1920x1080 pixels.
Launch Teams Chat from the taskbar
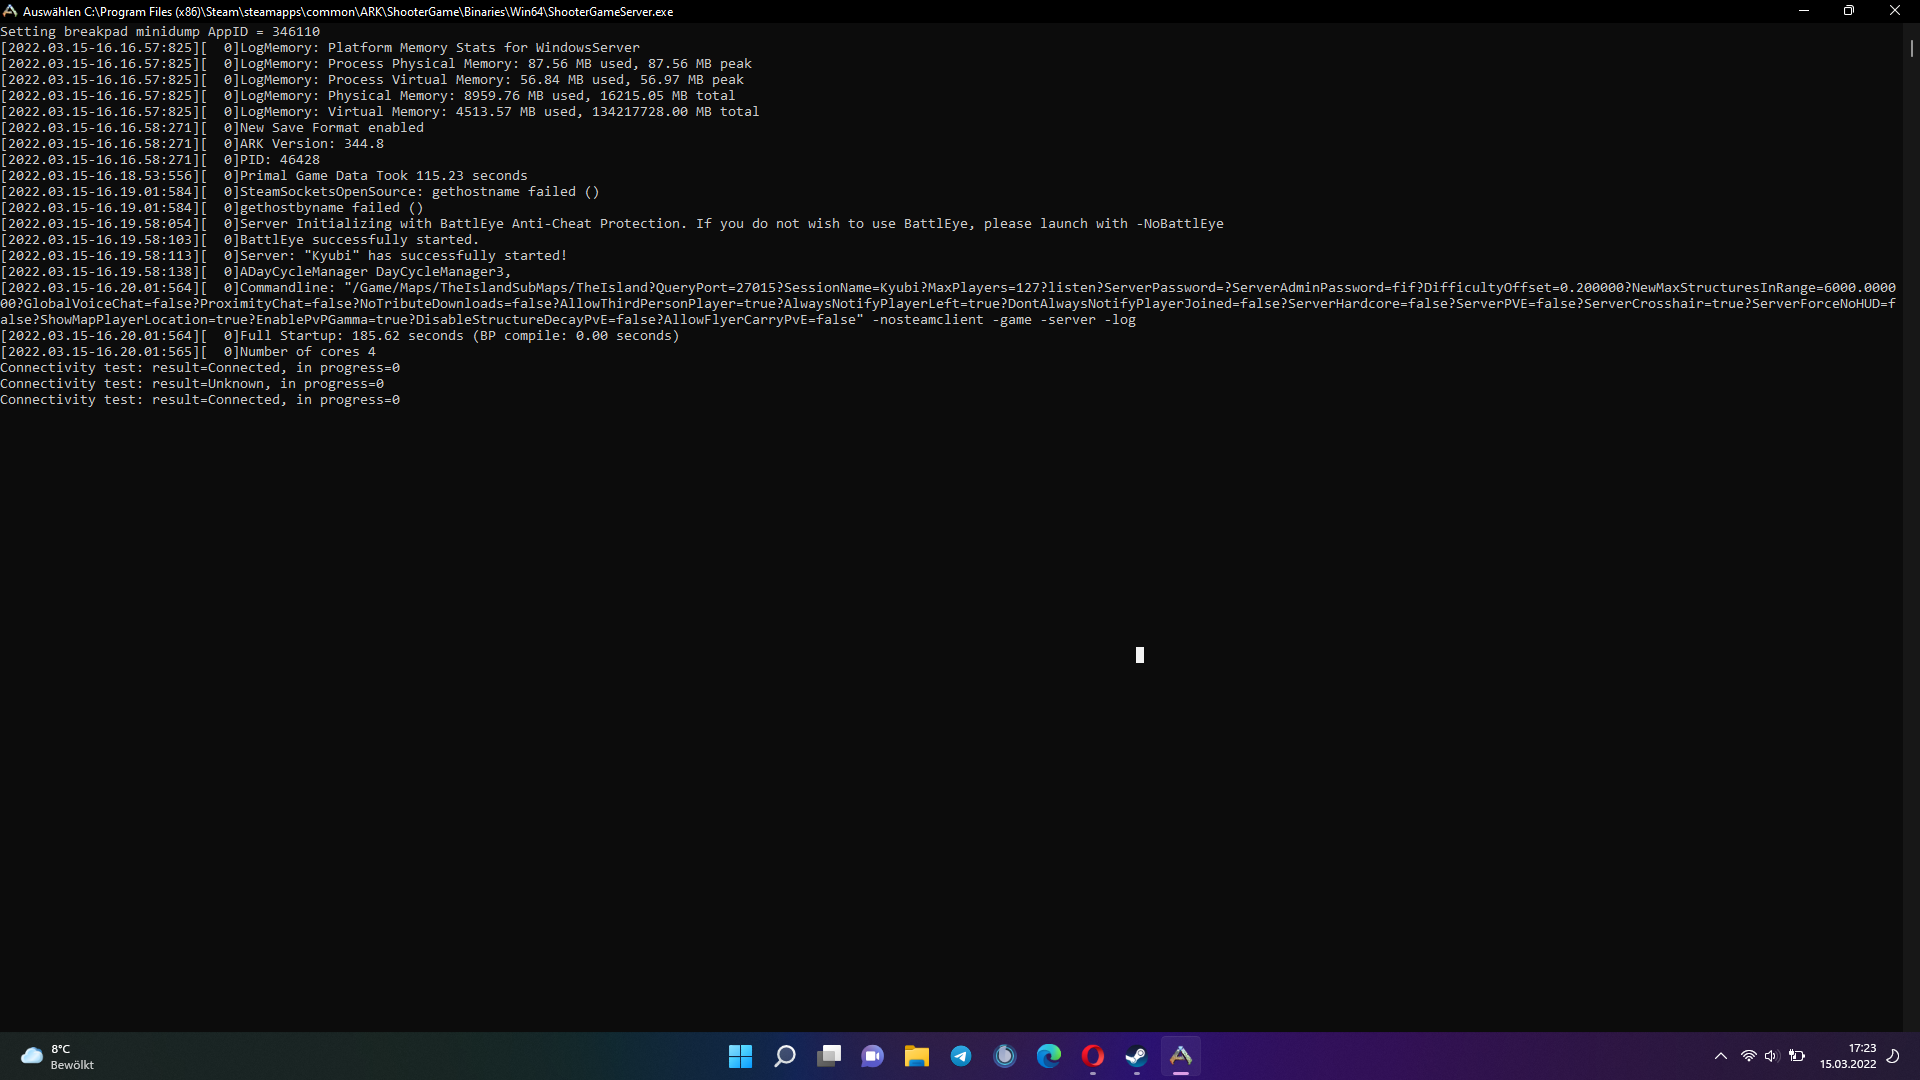click(x=873, y=1056)
